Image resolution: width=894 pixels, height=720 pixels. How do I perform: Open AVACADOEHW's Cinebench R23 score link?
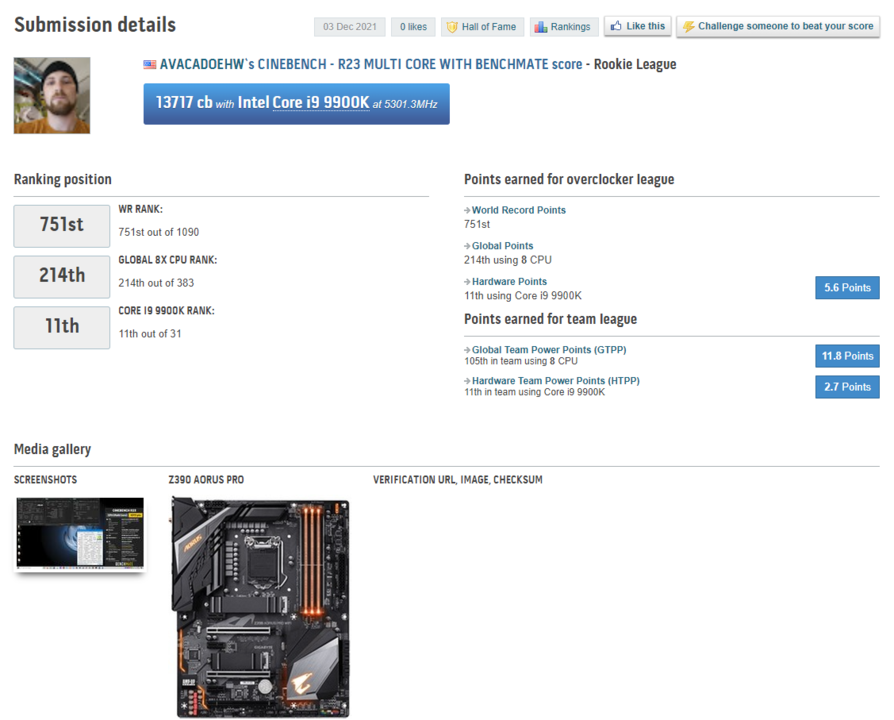pos(370,65)
